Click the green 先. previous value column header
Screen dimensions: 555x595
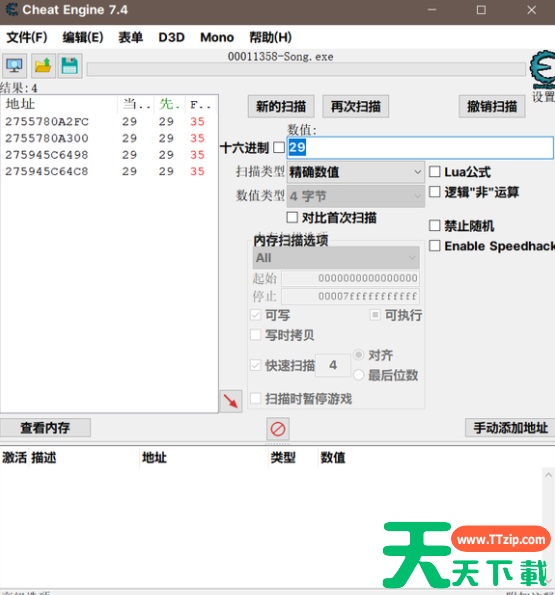coord(170,104)
